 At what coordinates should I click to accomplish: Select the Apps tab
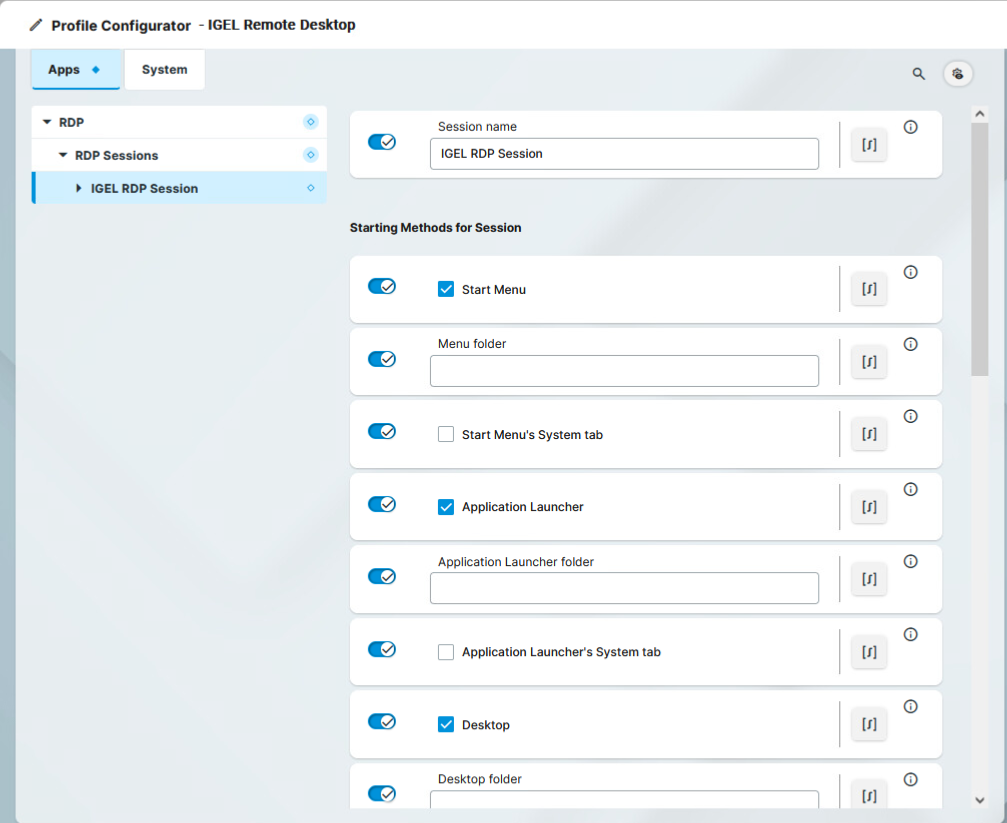pyautogui.click(x=65, y=69)
